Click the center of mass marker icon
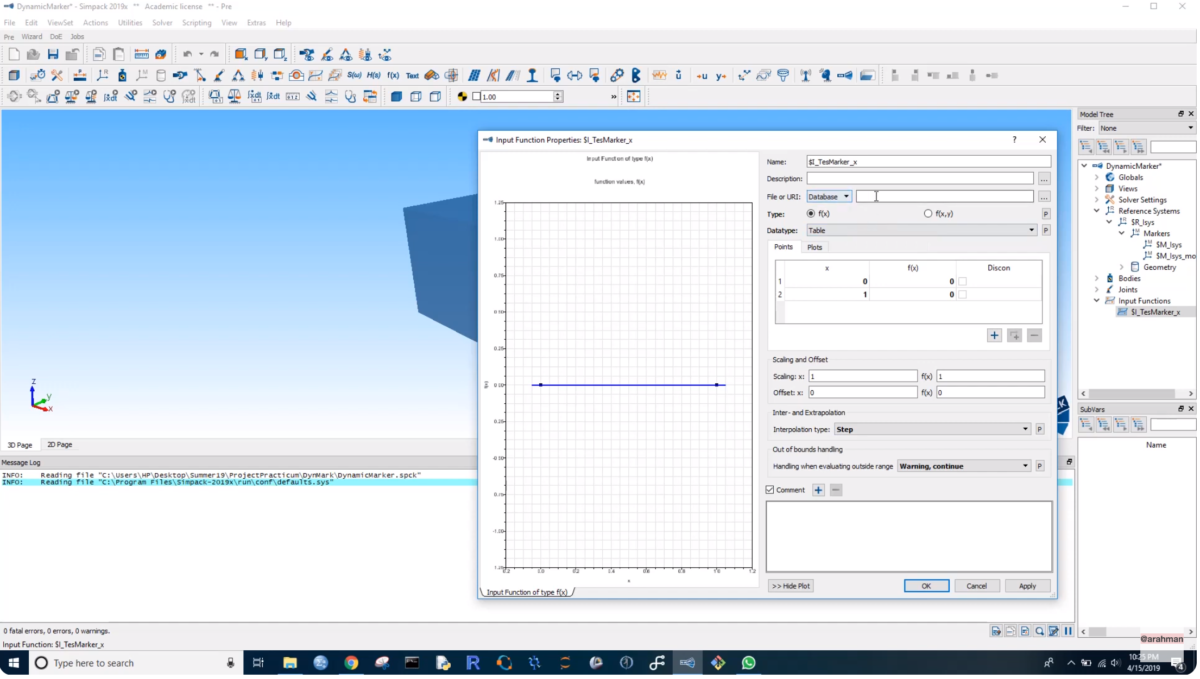Viewport: 1200px width, 679px height. click(462, 97)
